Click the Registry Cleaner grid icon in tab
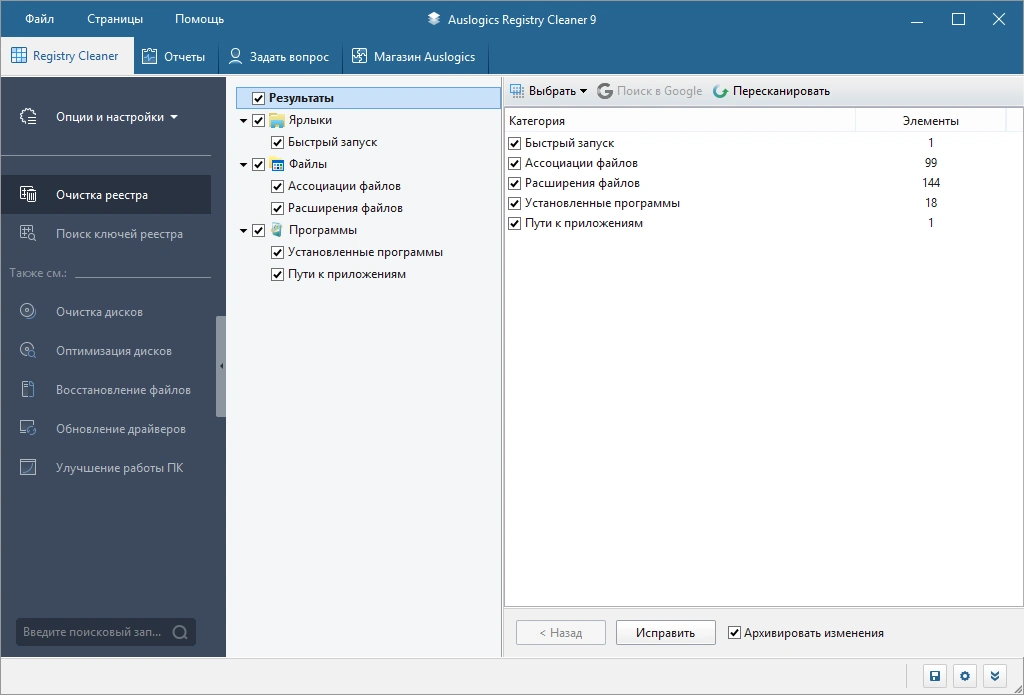Viewport: 1024px width, 695px height. click(19, 56)
